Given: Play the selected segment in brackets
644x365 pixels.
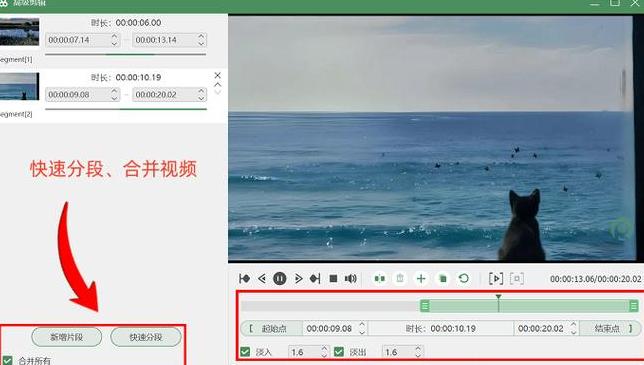Looking at the screenshot, I should [496, 279].
